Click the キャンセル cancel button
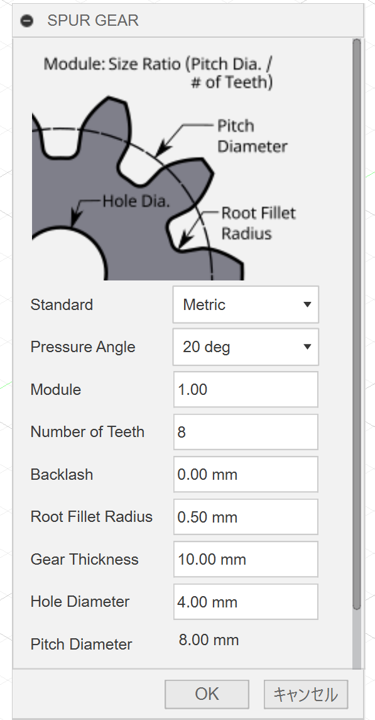This screenshot has height=720, width=375. 306,694
